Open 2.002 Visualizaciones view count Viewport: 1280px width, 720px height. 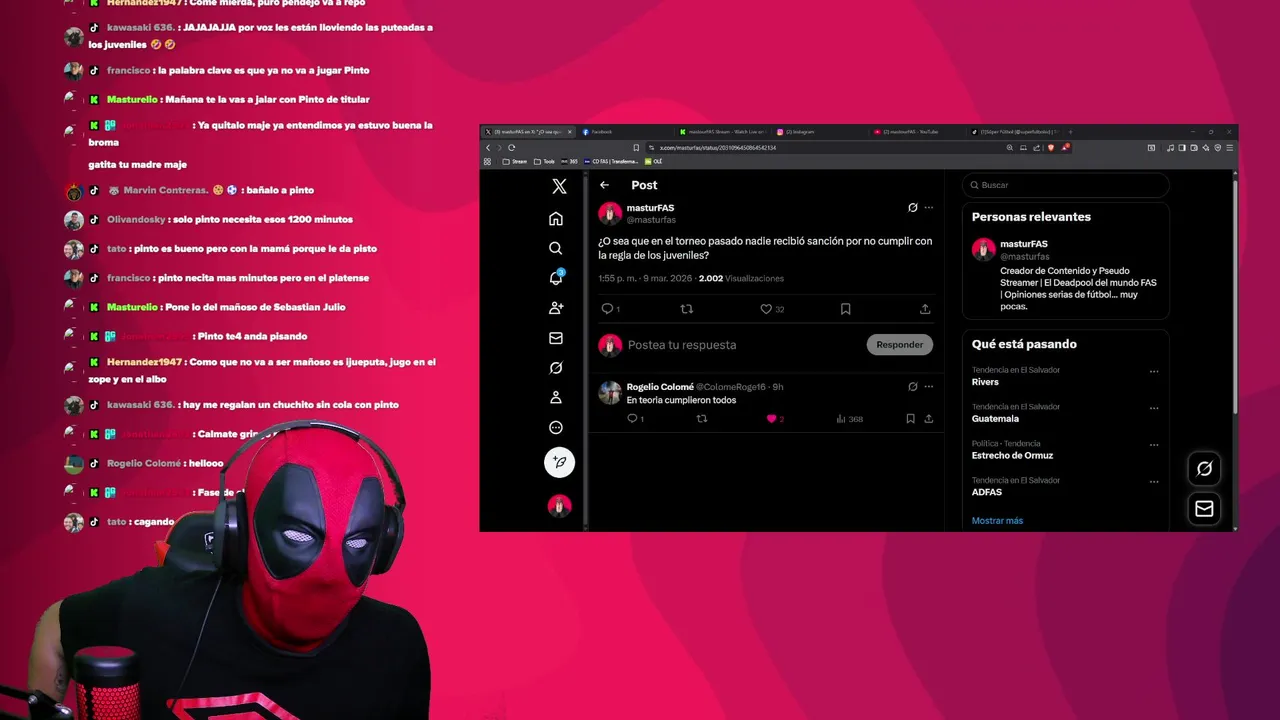(x=741, y=279)
